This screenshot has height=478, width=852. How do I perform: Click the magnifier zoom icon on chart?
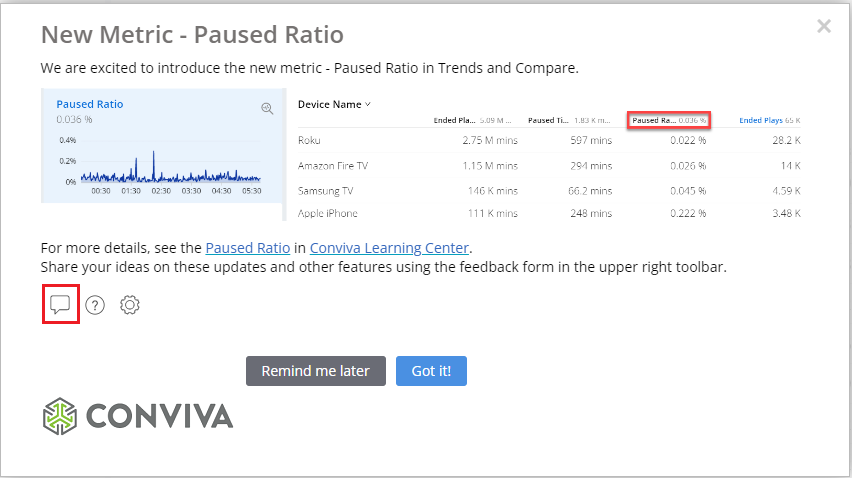point(267,109)
